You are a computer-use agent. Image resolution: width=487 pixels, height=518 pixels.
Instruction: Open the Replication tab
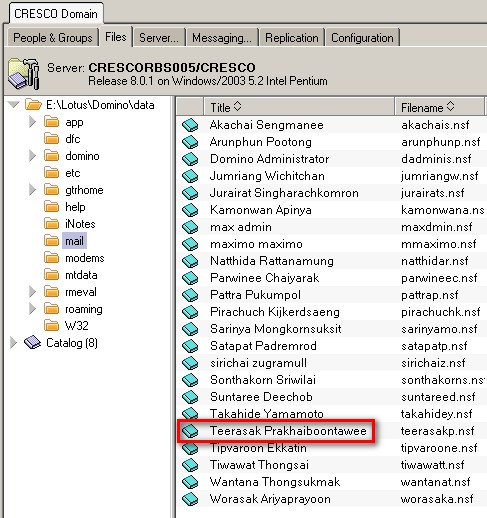point(292,38)
